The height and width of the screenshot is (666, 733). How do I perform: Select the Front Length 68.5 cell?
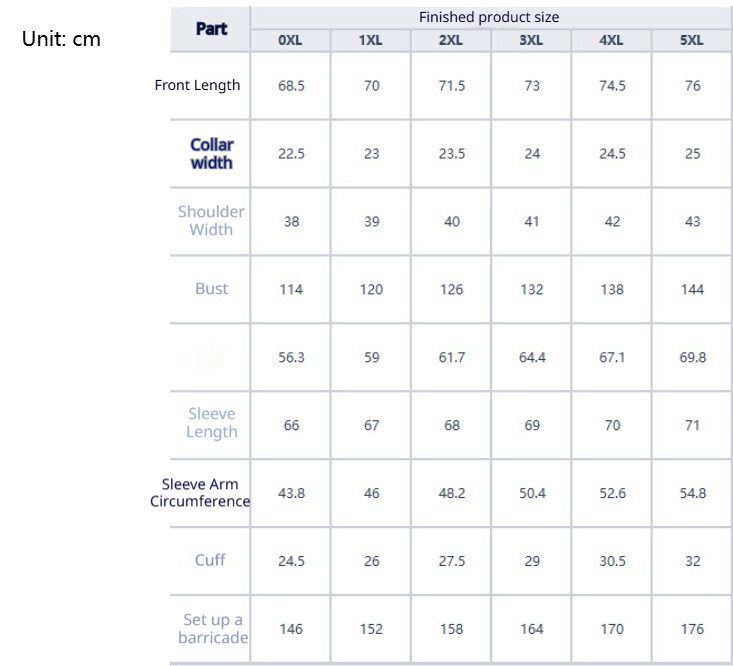click(291, 86)
